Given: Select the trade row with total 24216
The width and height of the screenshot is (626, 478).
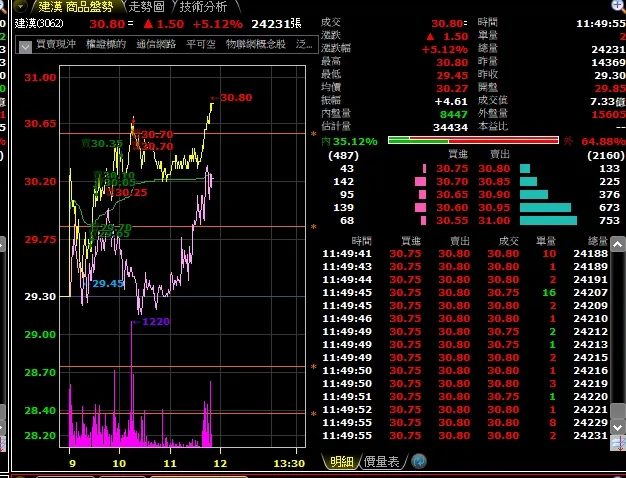Looking at the screenshot, I should pos(465,371).
